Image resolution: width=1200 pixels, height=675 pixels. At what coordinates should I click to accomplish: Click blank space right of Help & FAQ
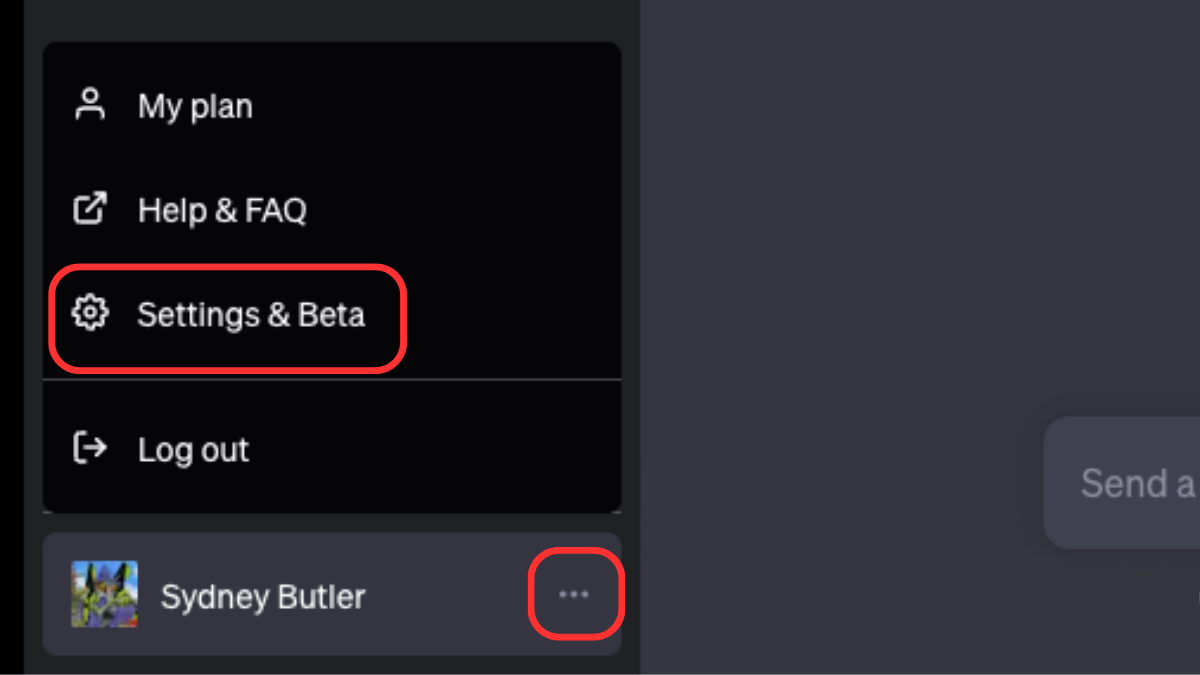point(460,210)
